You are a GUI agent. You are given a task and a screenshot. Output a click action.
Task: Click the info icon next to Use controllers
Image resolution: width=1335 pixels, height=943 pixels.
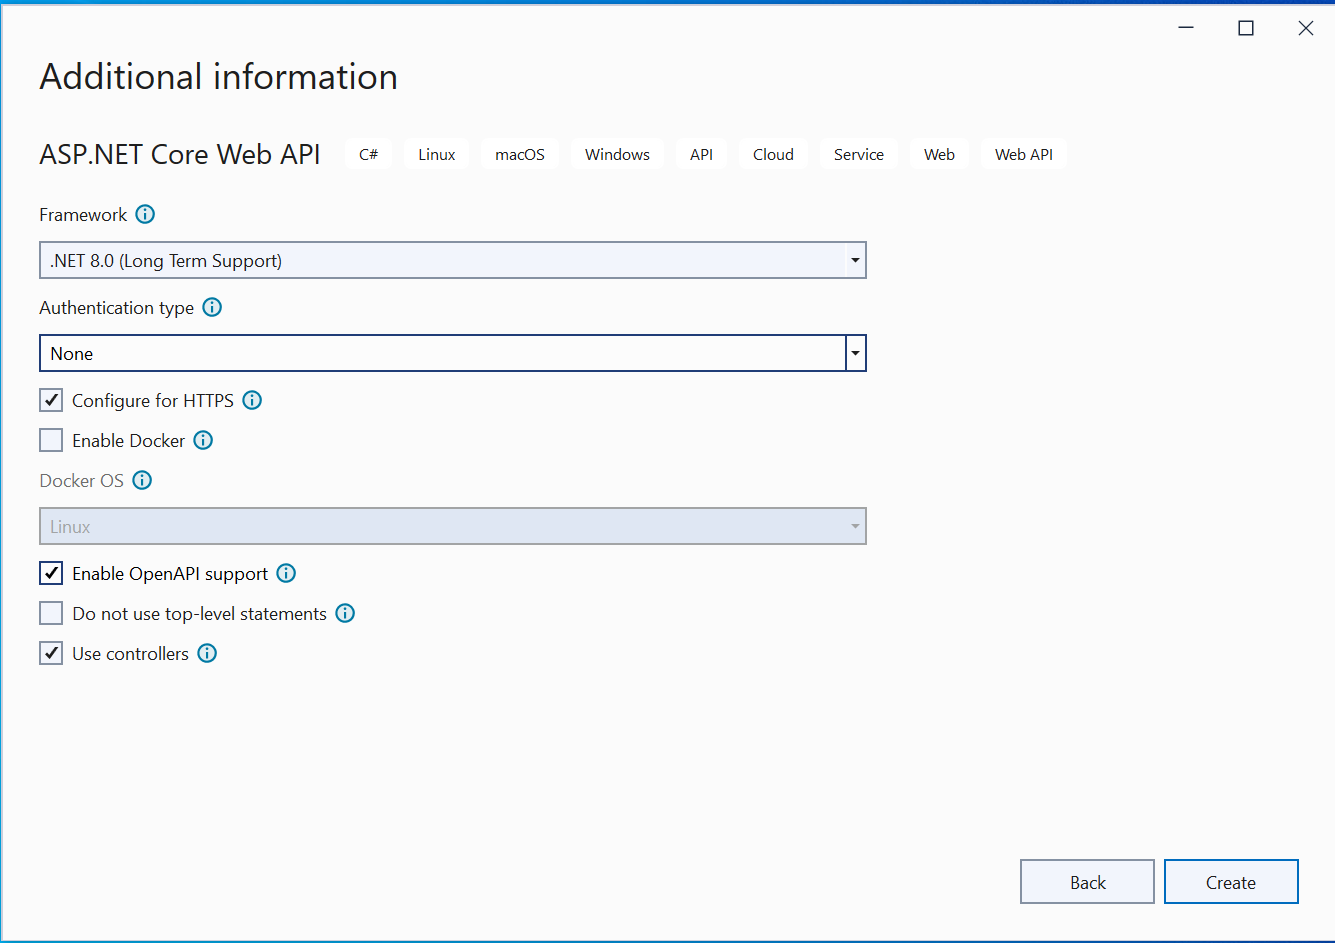pos(207,653)
